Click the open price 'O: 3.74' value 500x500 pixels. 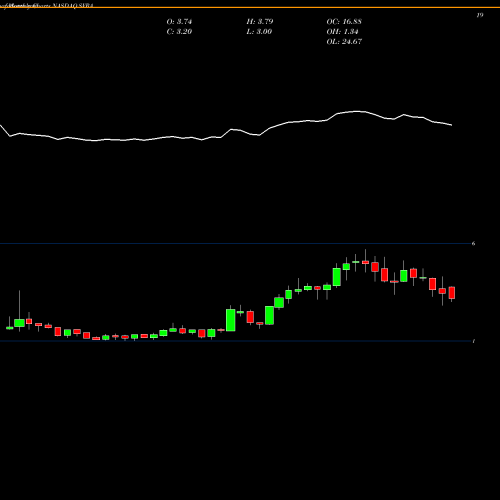coord(179,22)
